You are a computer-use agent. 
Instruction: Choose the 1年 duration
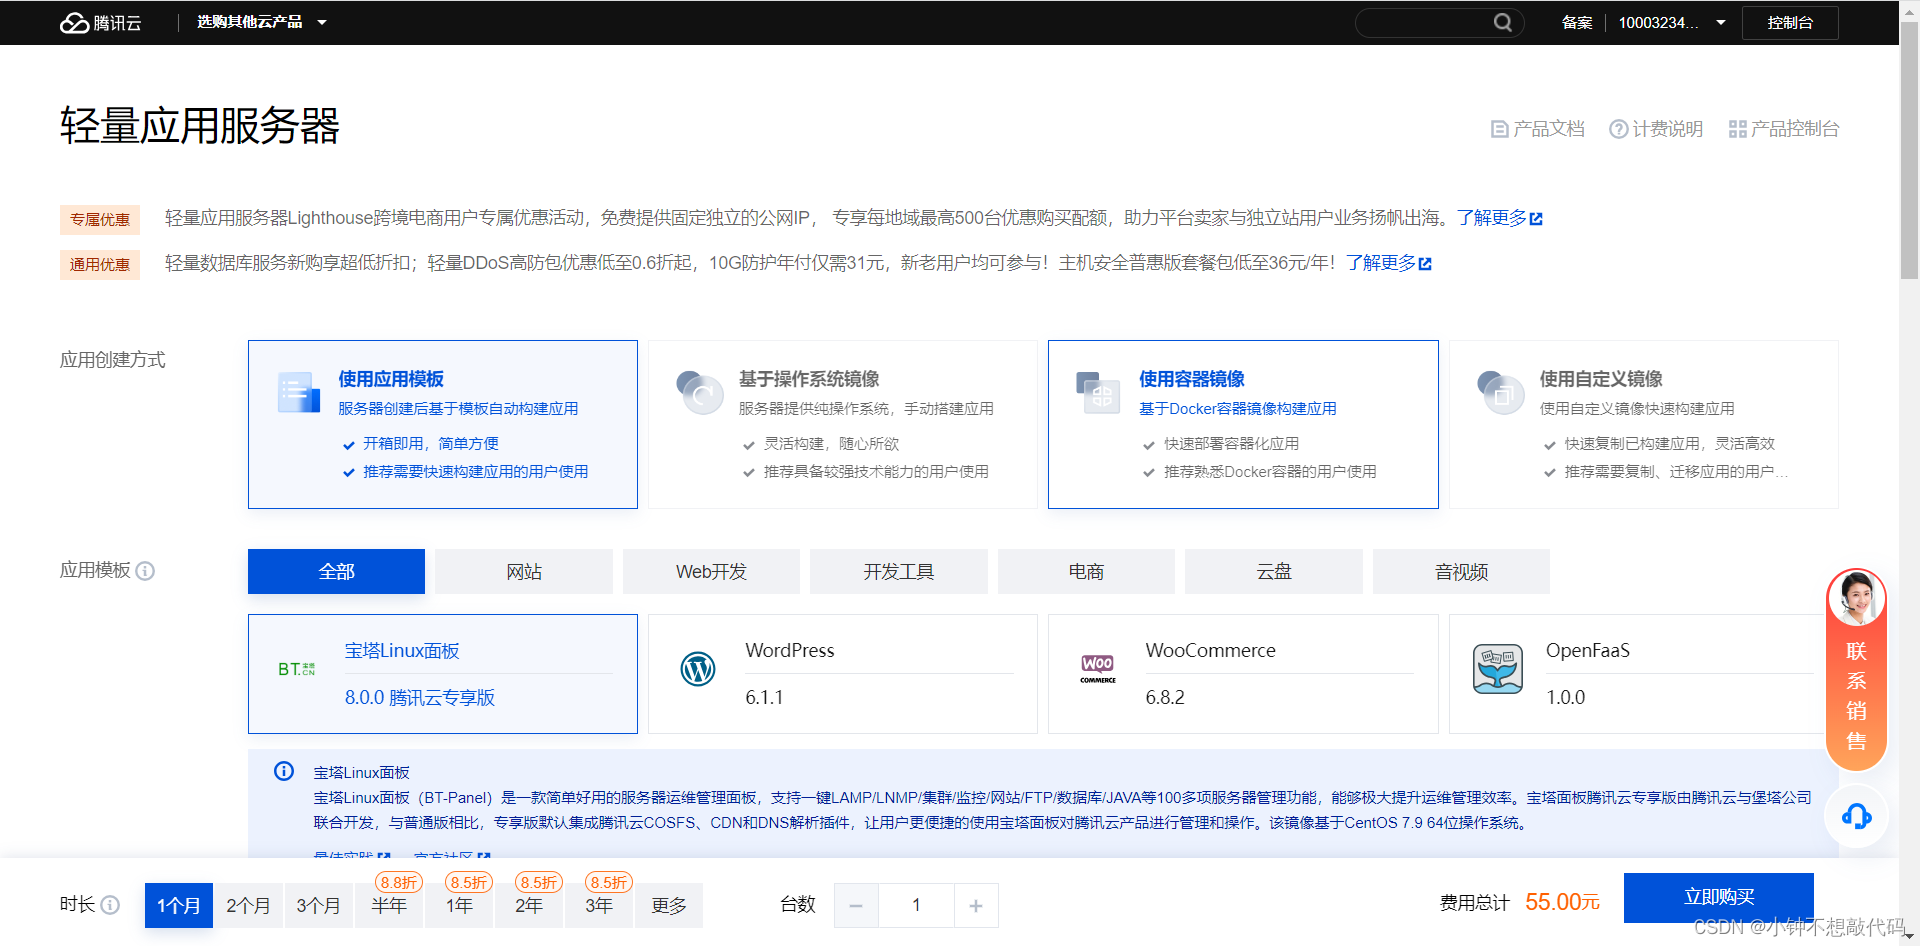coord(459,905)
